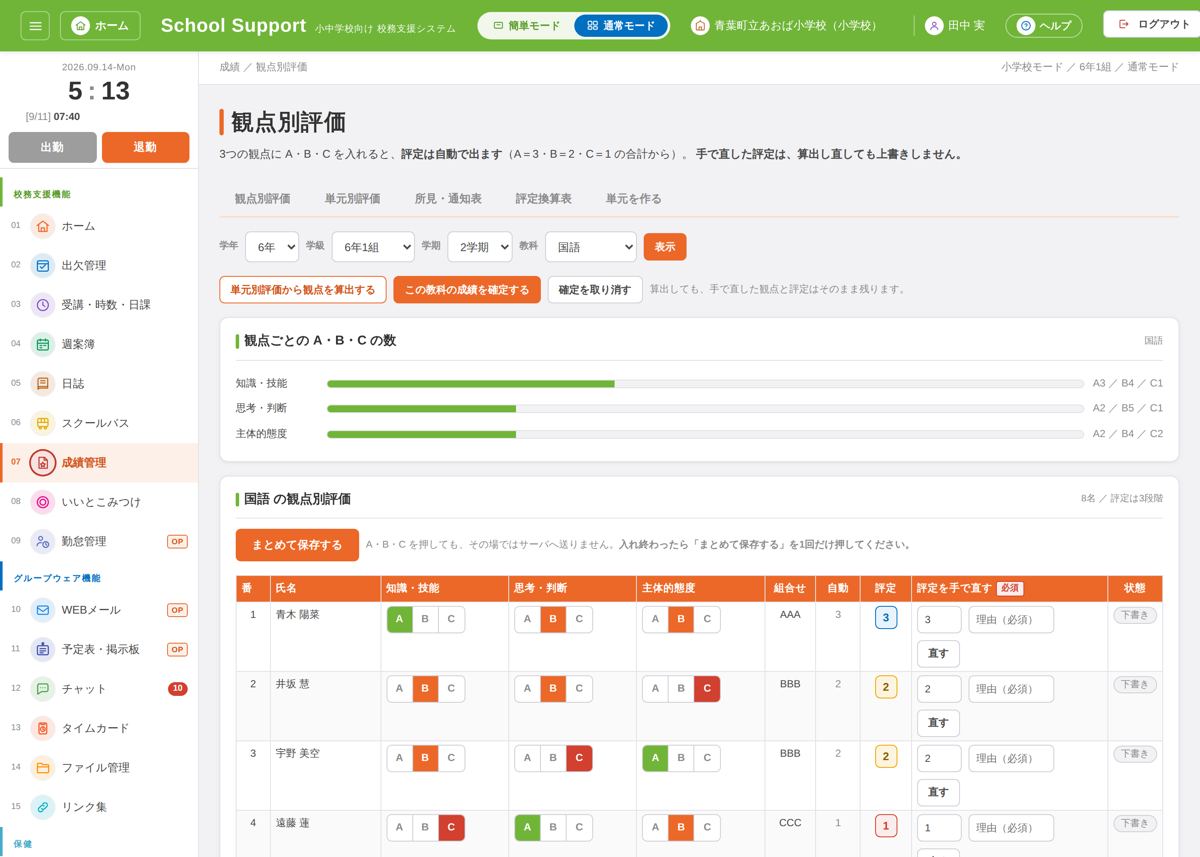
Task: Click 退勤 clock-out button
Action: click(x=145, y=147)
